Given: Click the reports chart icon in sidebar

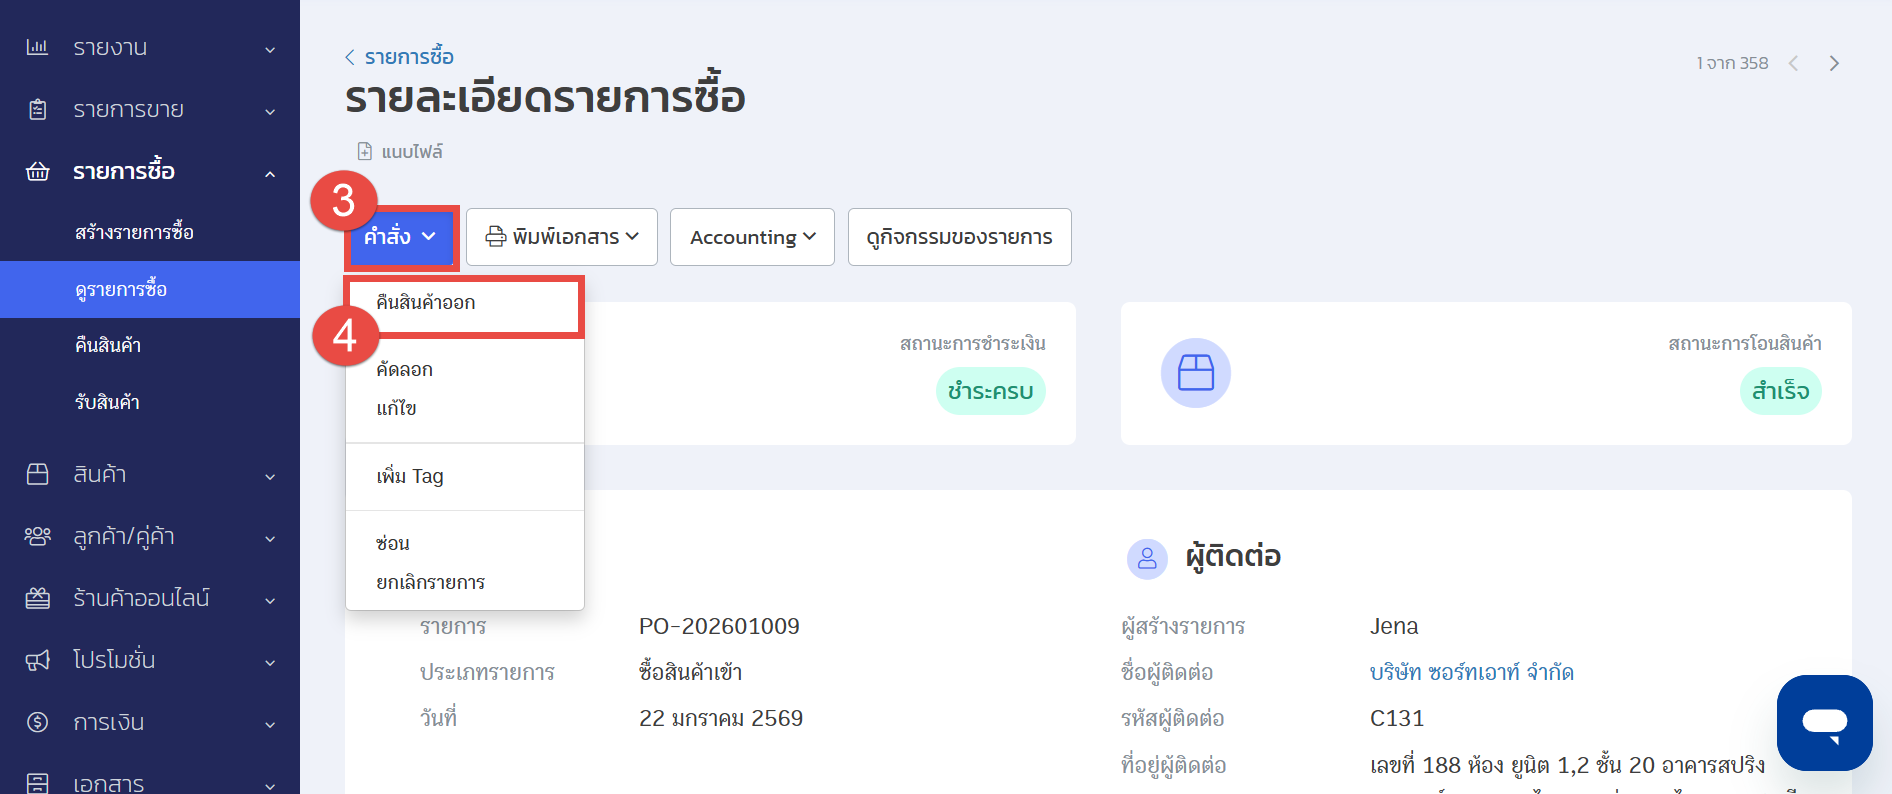Looking at the screenshot, I should [37, 48].
